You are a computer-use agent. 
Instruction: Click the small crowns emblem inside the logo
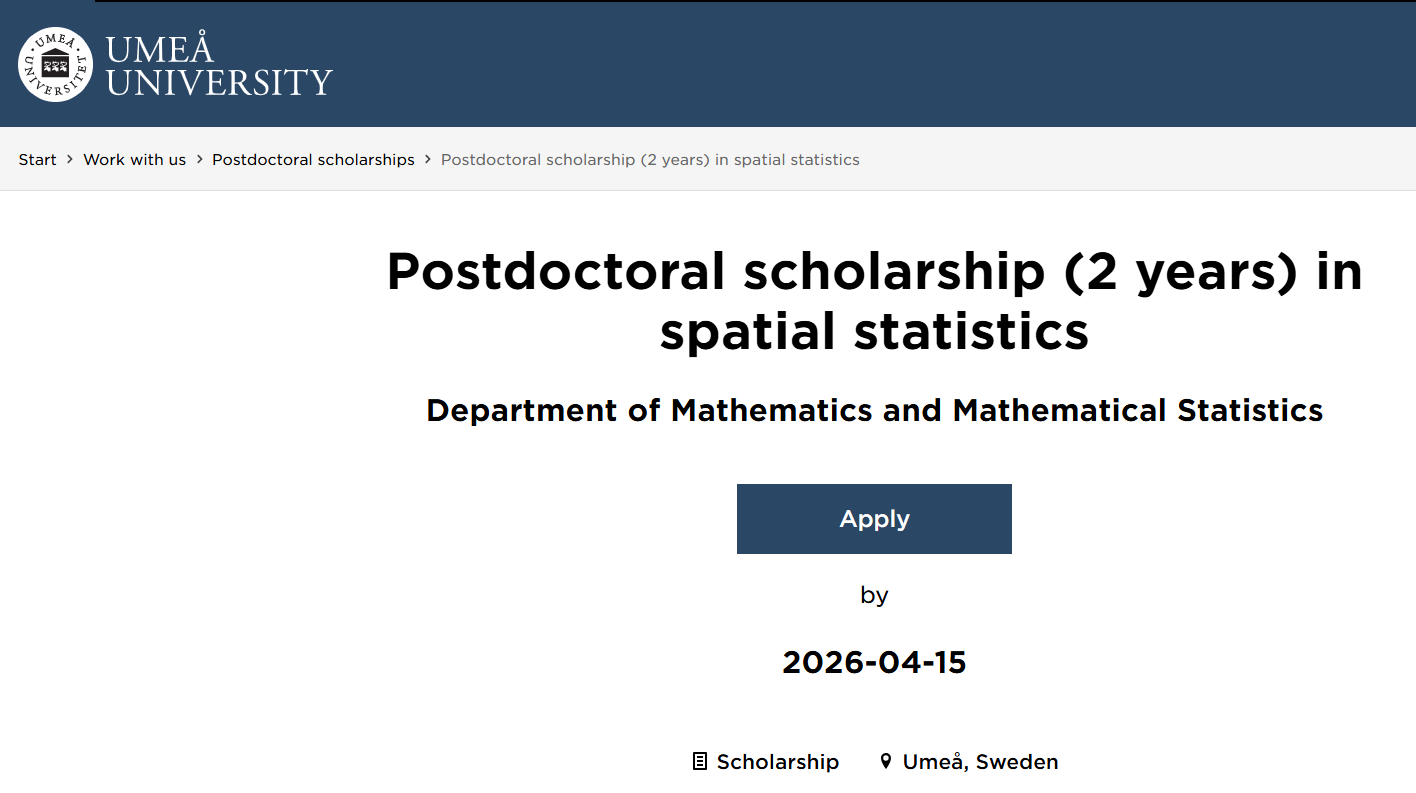click(x=55, y=64)
